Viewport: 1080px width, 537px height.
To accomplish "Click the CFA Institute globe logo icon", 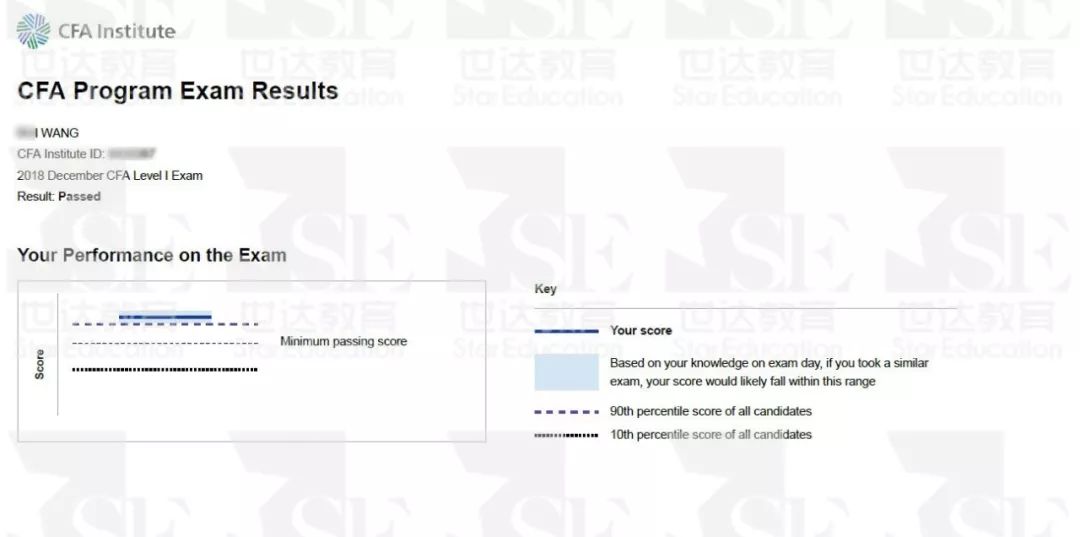I will 33,31.
